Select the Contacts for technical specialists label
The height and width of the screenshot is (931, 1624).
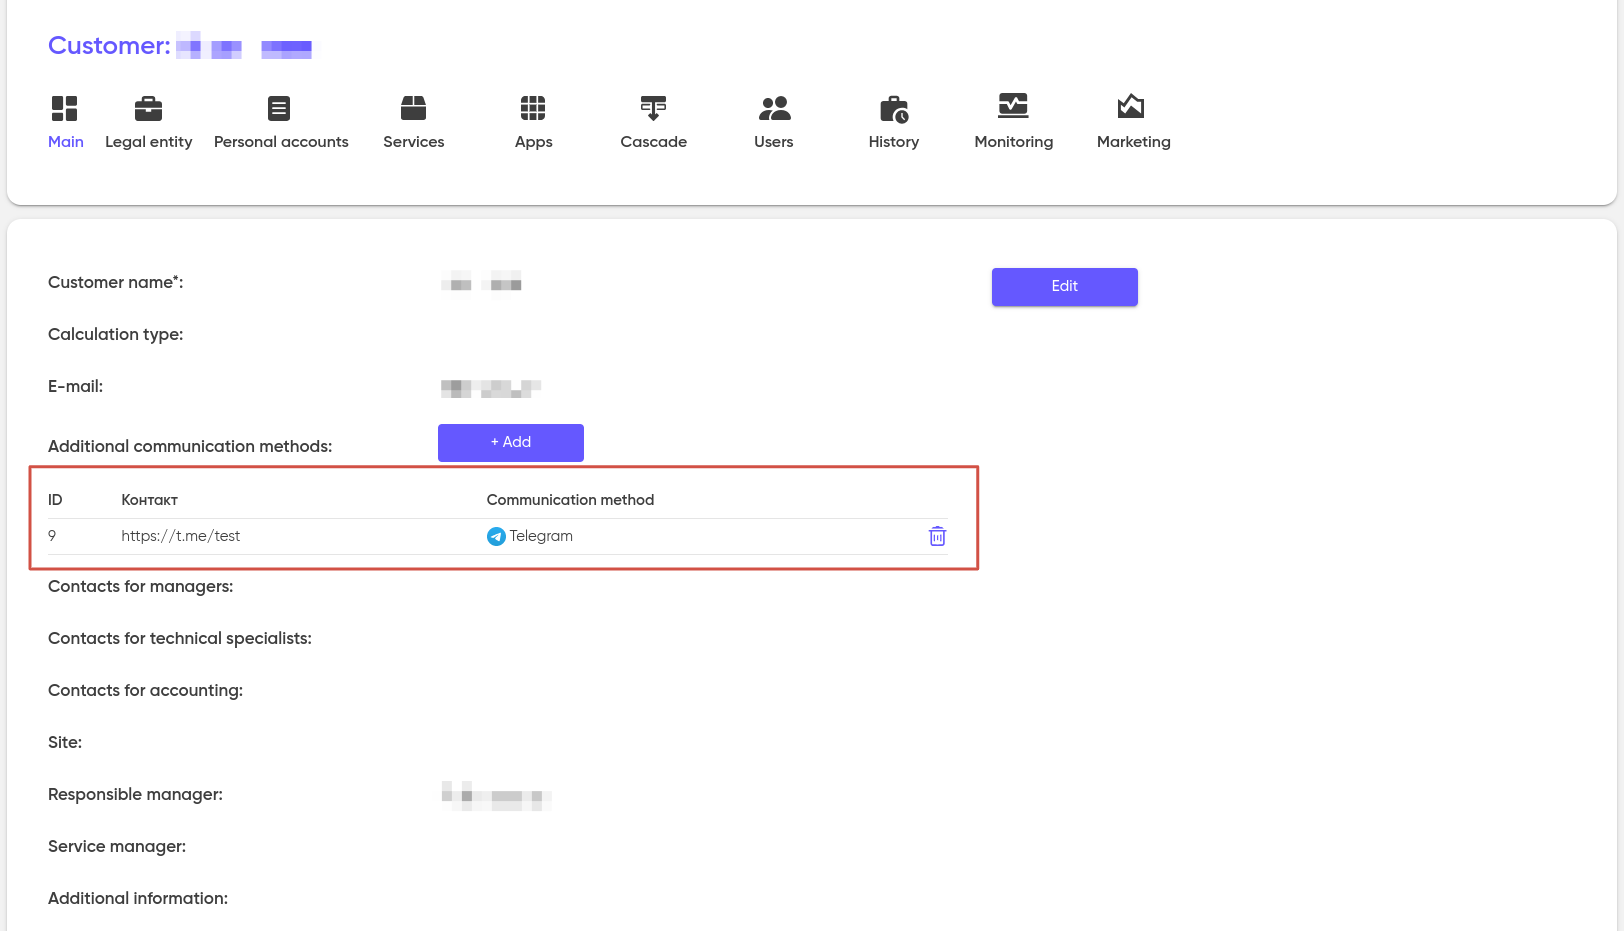point(180,639)
